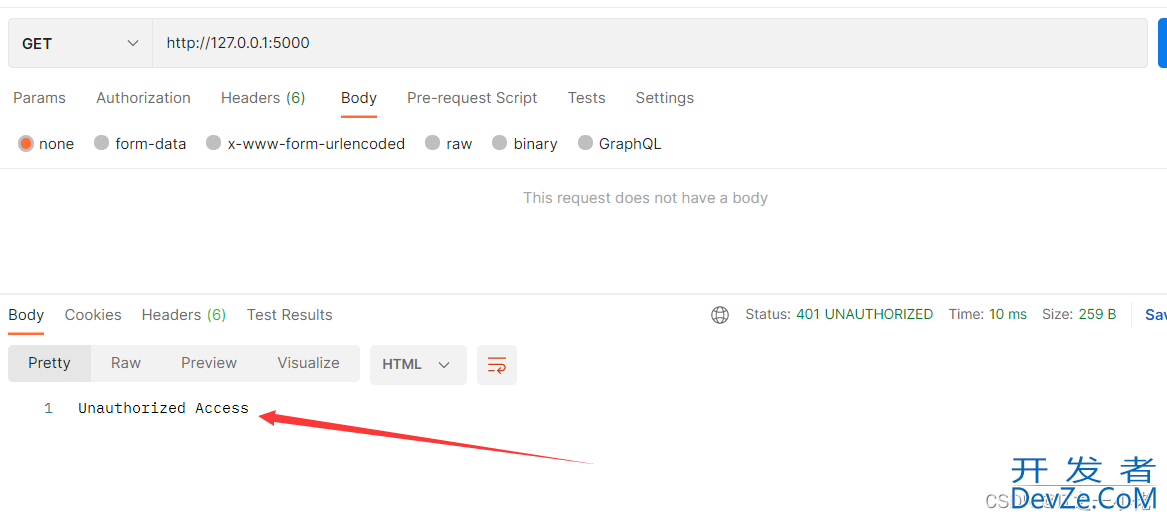Choose the GraphQL body type
1167x520 pixels.
pyautogui.click(x=586, y=144)
